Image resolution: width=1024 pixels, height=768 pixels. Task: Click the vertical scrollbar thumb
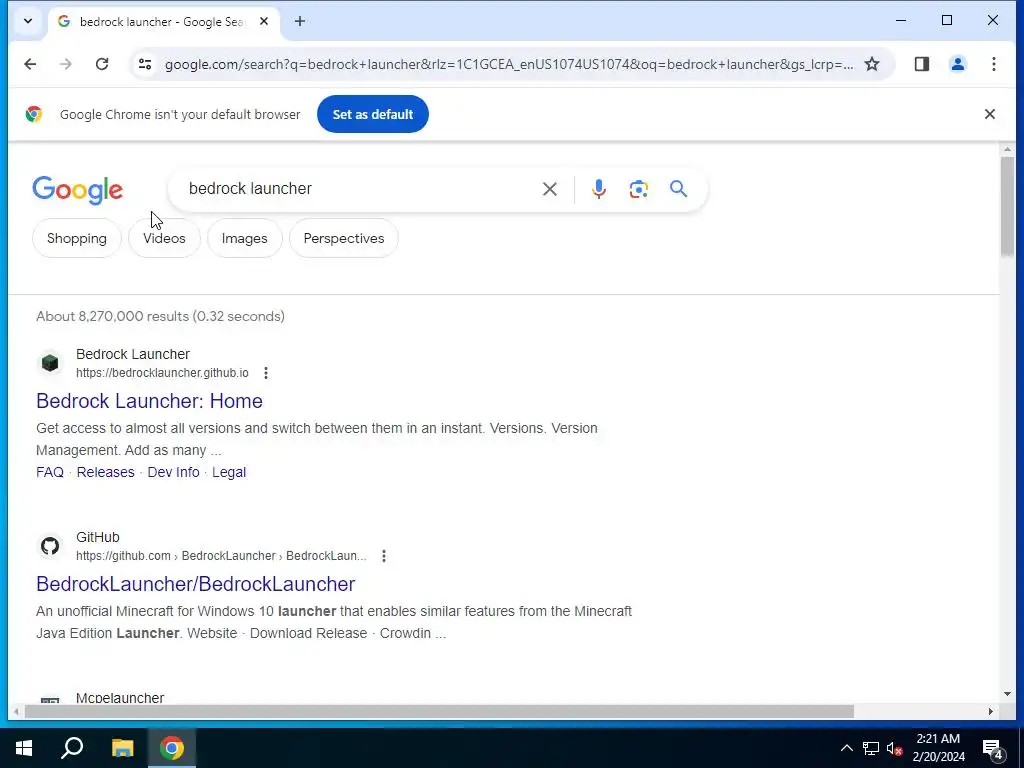(x=1006, y=206)
